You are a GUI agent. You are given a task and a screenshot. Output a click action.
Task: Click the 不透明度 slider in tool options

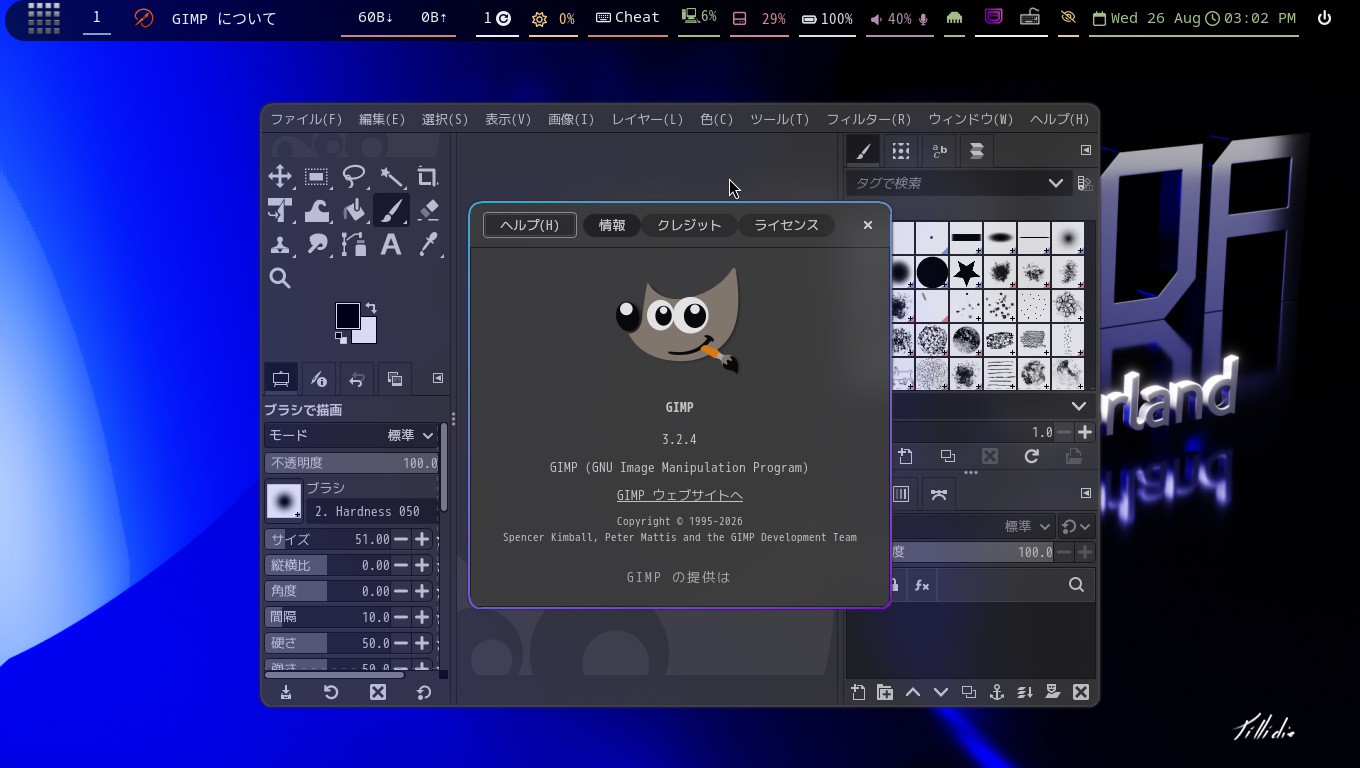(351, 463)
